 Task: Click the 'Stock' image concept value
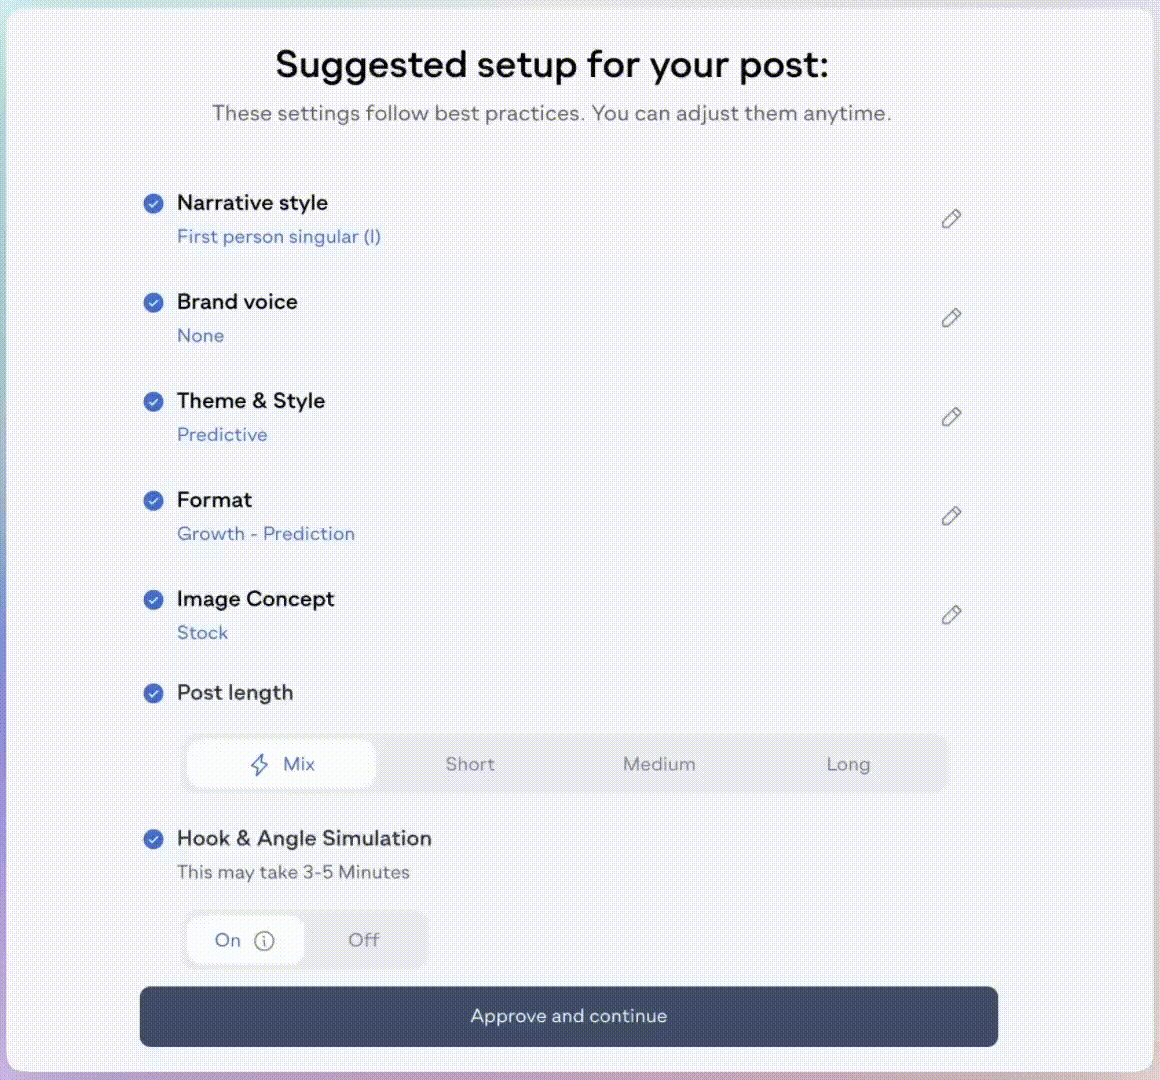pyautogui.click(x=203, y=633)
